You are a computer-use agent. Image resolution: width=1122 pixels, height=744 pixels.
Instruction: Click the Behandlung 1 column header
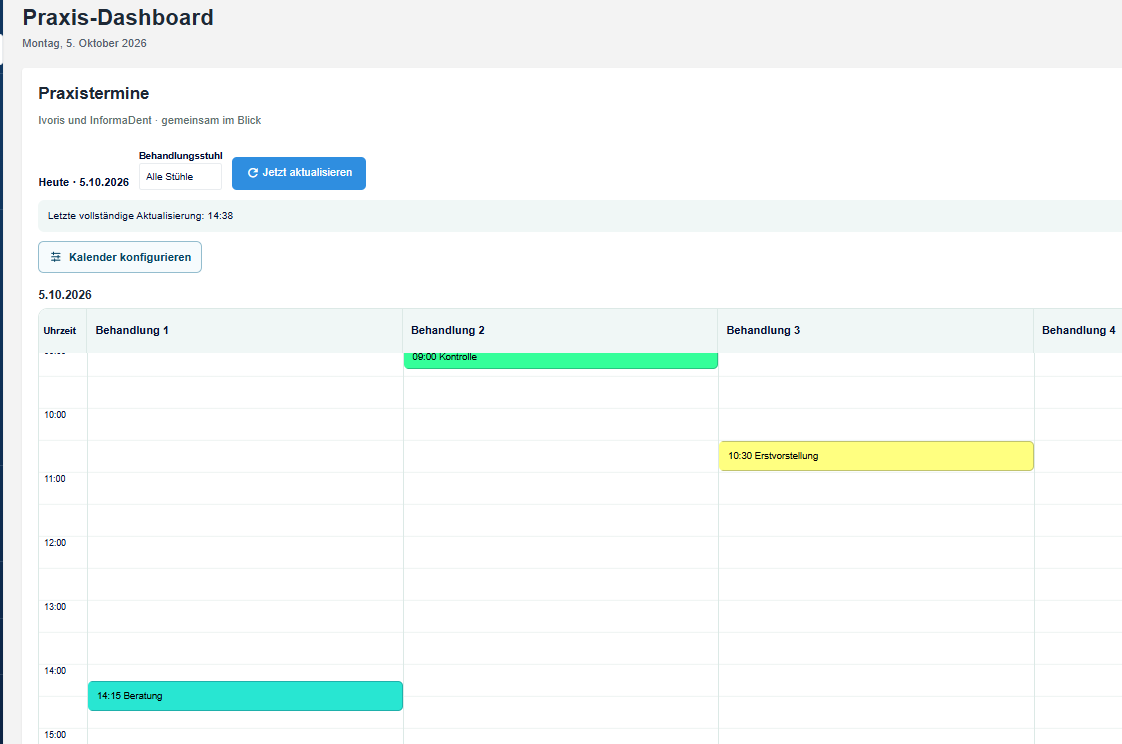245,331
